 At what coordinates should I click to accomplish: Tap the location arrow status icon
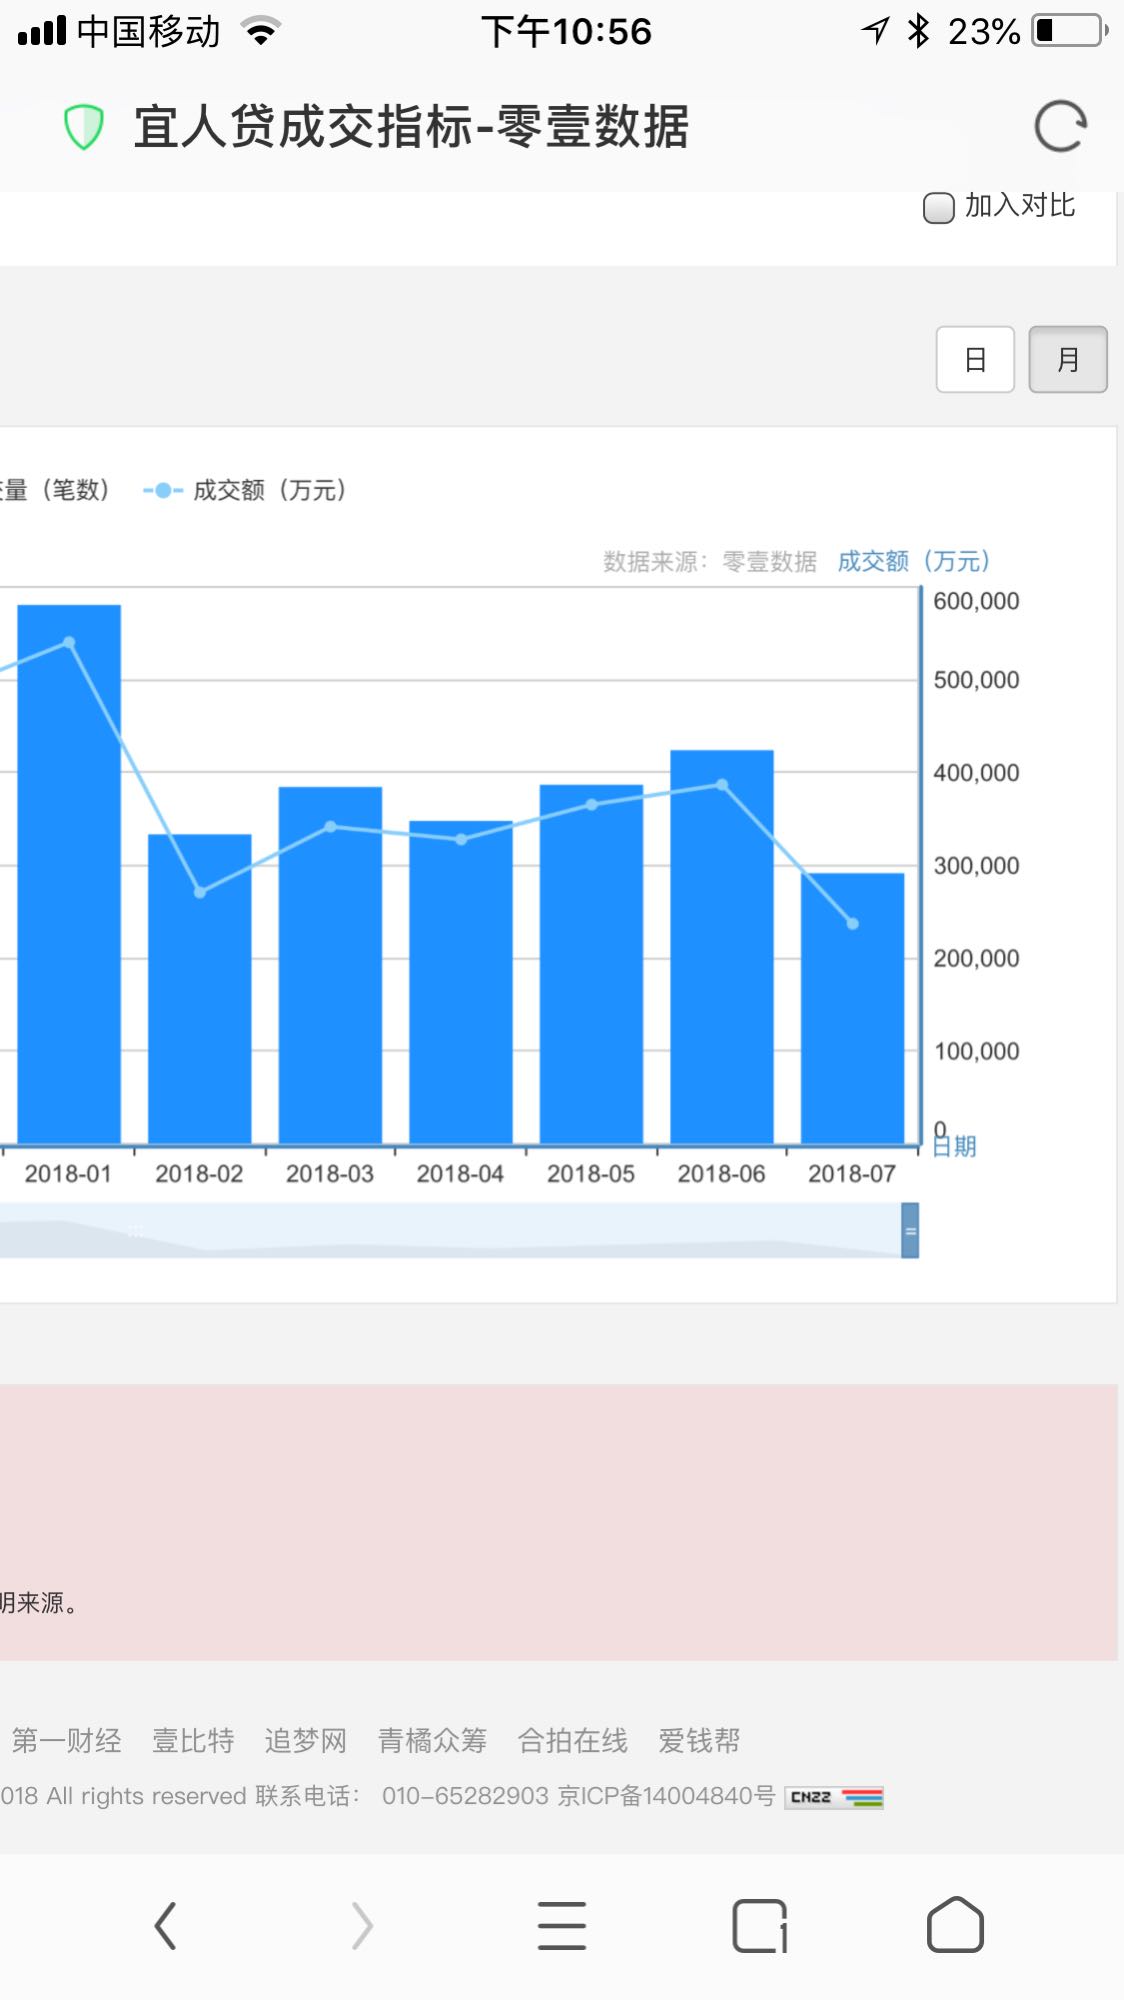tap(875, 31)
